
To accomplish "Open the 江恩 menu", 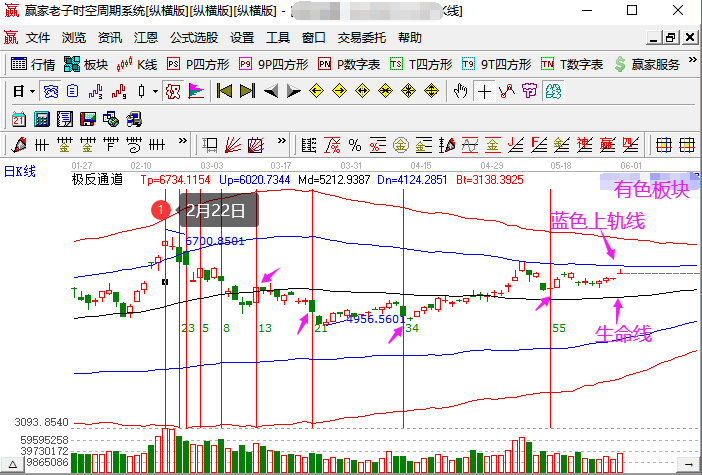I will [x=146, y=38].
